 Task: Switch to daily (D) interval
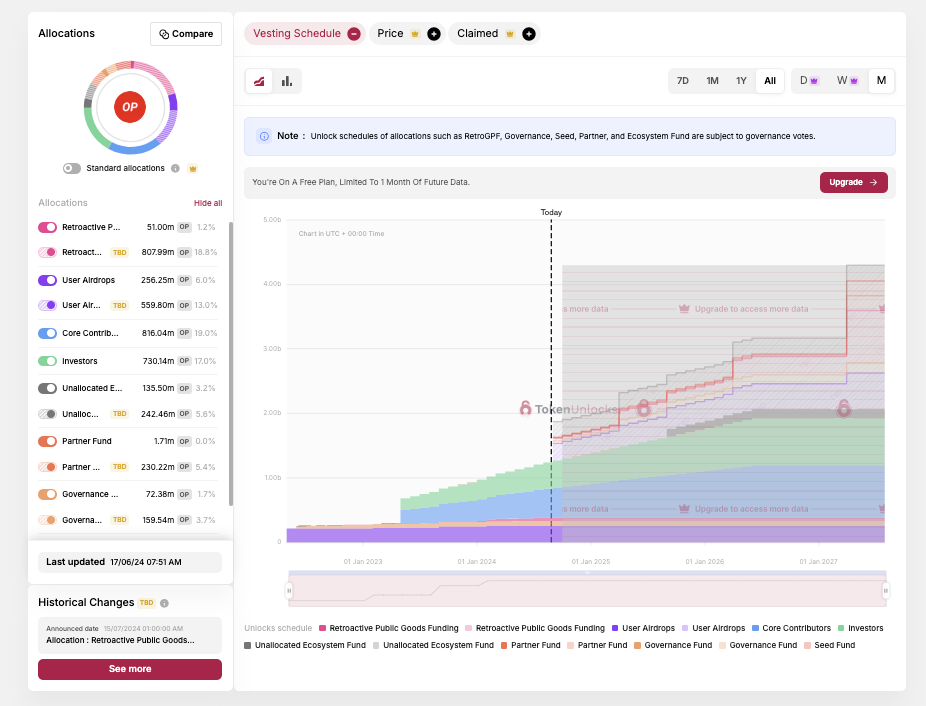(x=809, y=81)
